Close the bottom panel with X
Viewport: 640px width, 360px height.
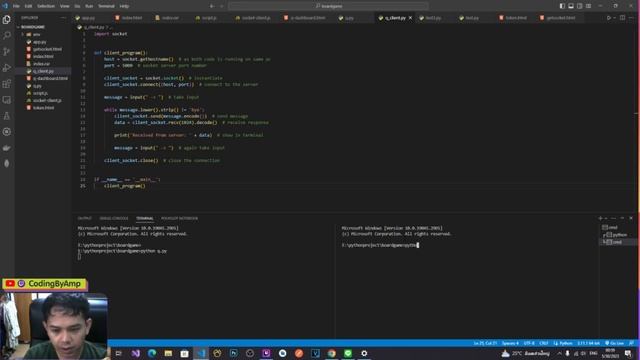click(x=631, y=218)
